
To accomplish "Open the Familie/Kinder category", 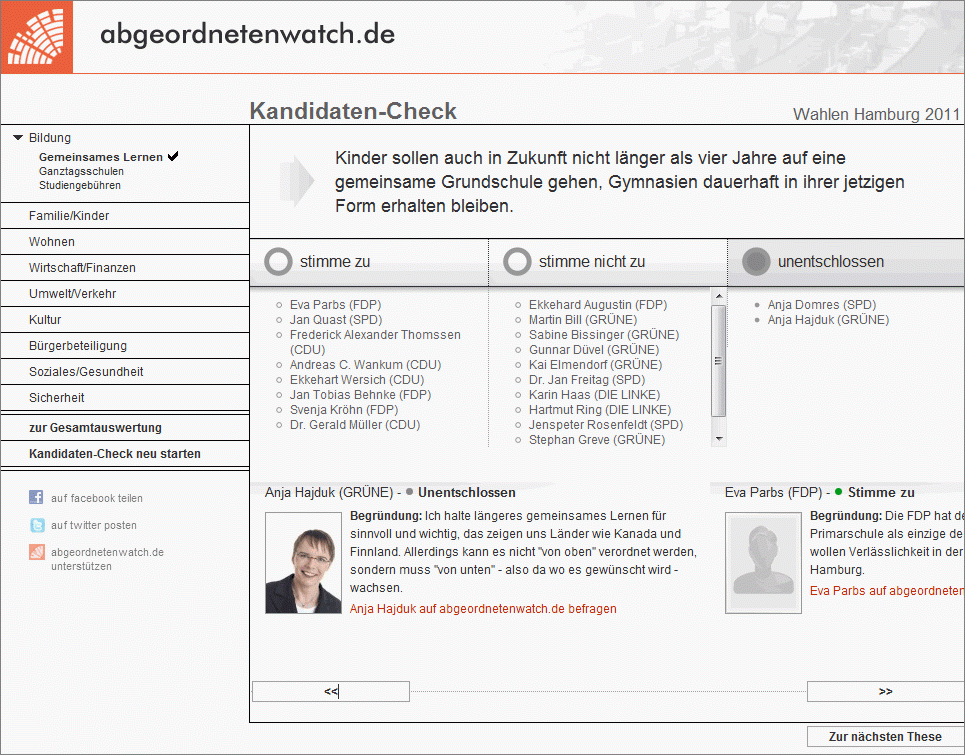I will pos(125,215).
